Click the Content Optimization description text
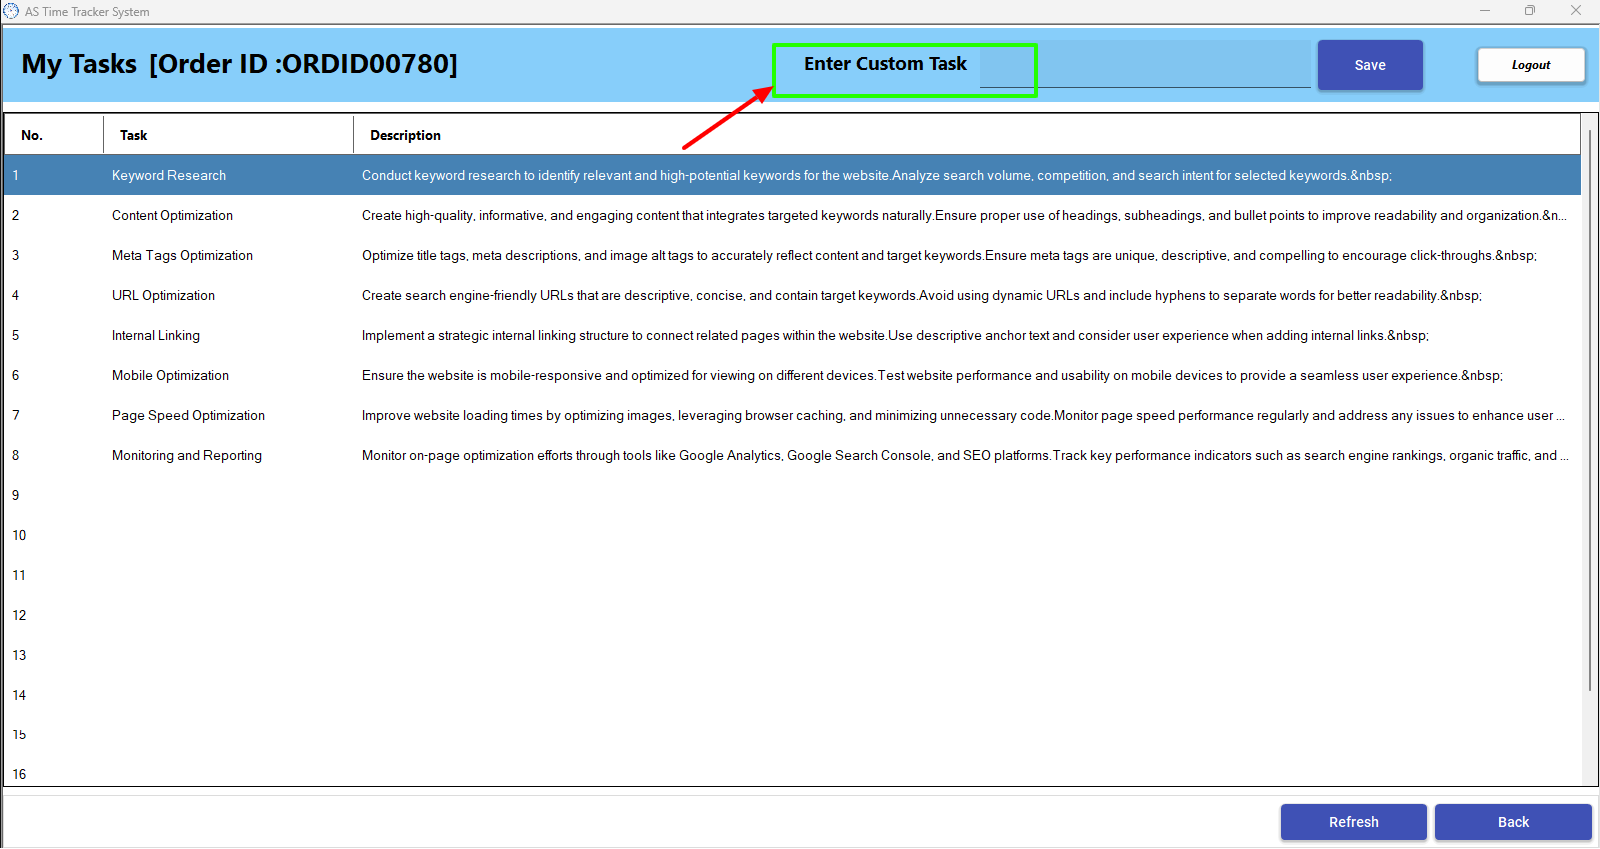The height and width of the screenshot is (849, 1600). (964, 215)
